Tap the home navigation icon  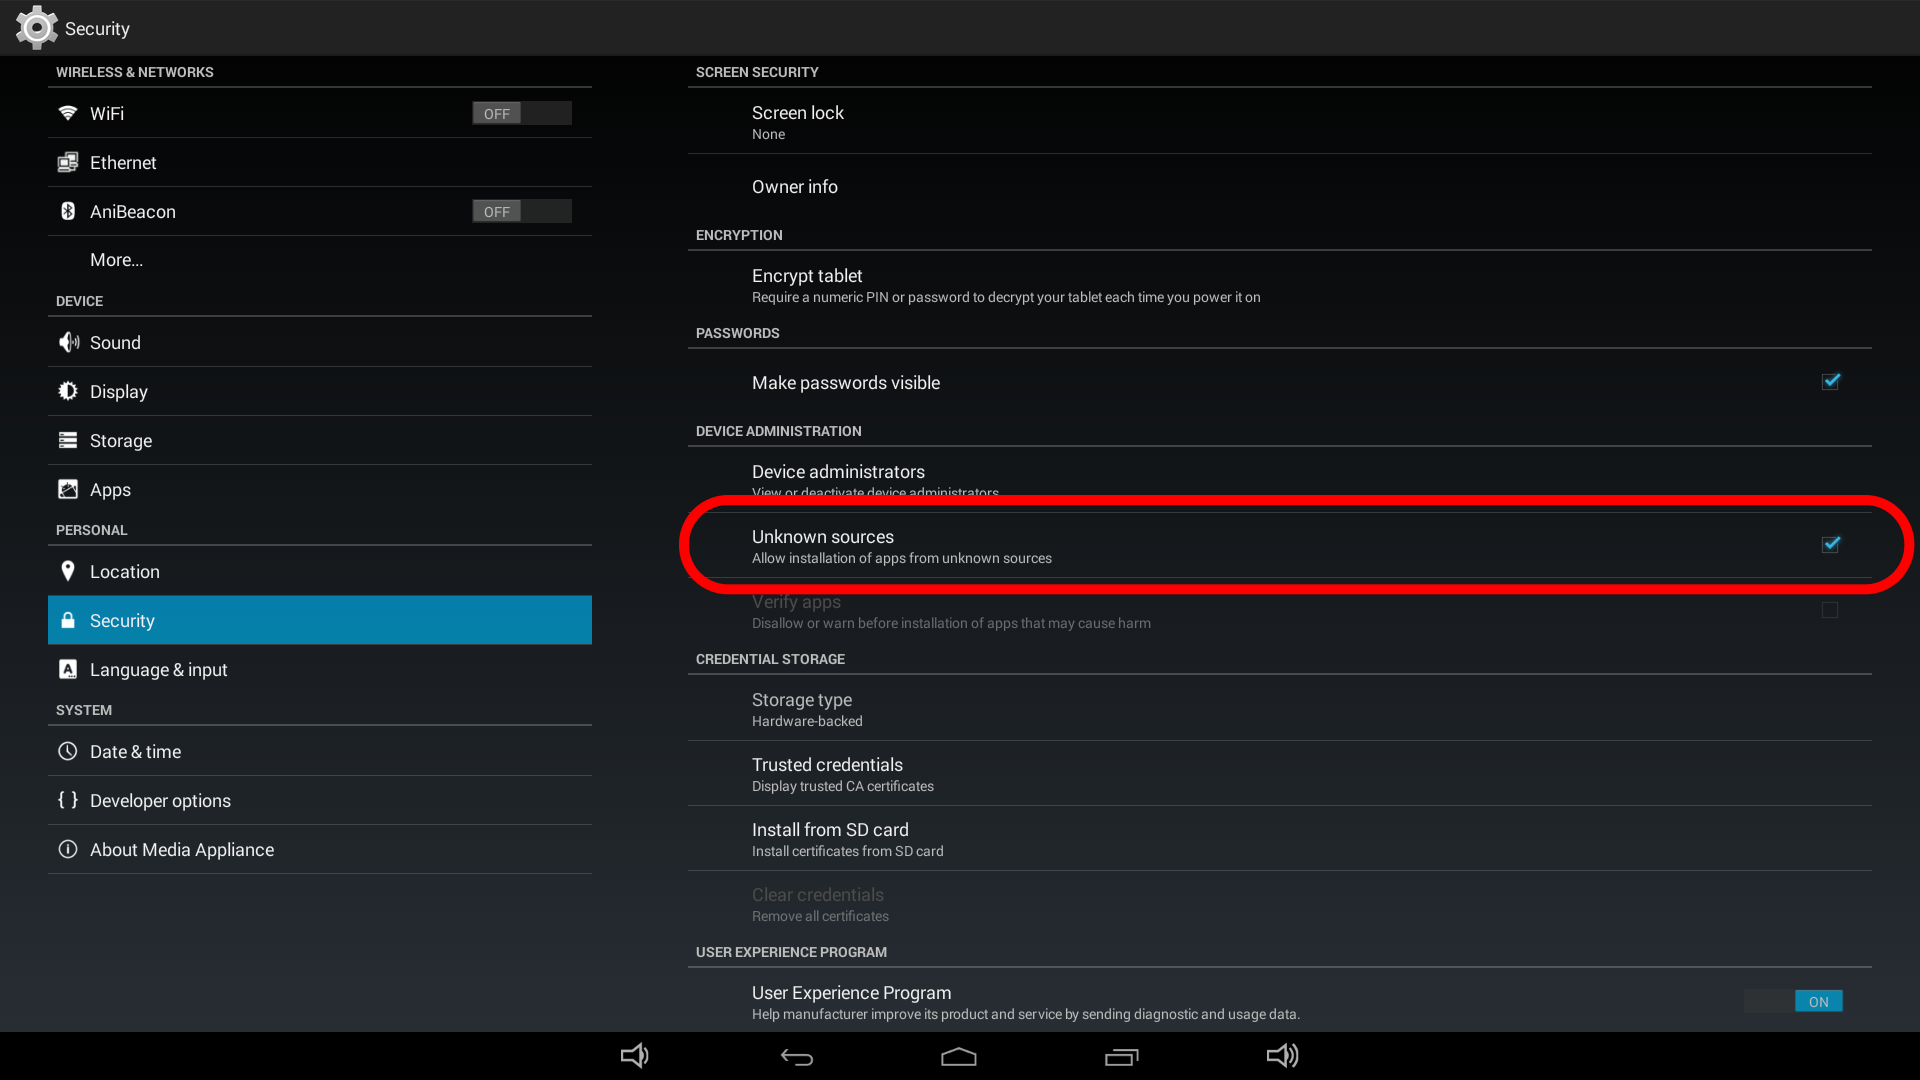[x=959, y=1057]
